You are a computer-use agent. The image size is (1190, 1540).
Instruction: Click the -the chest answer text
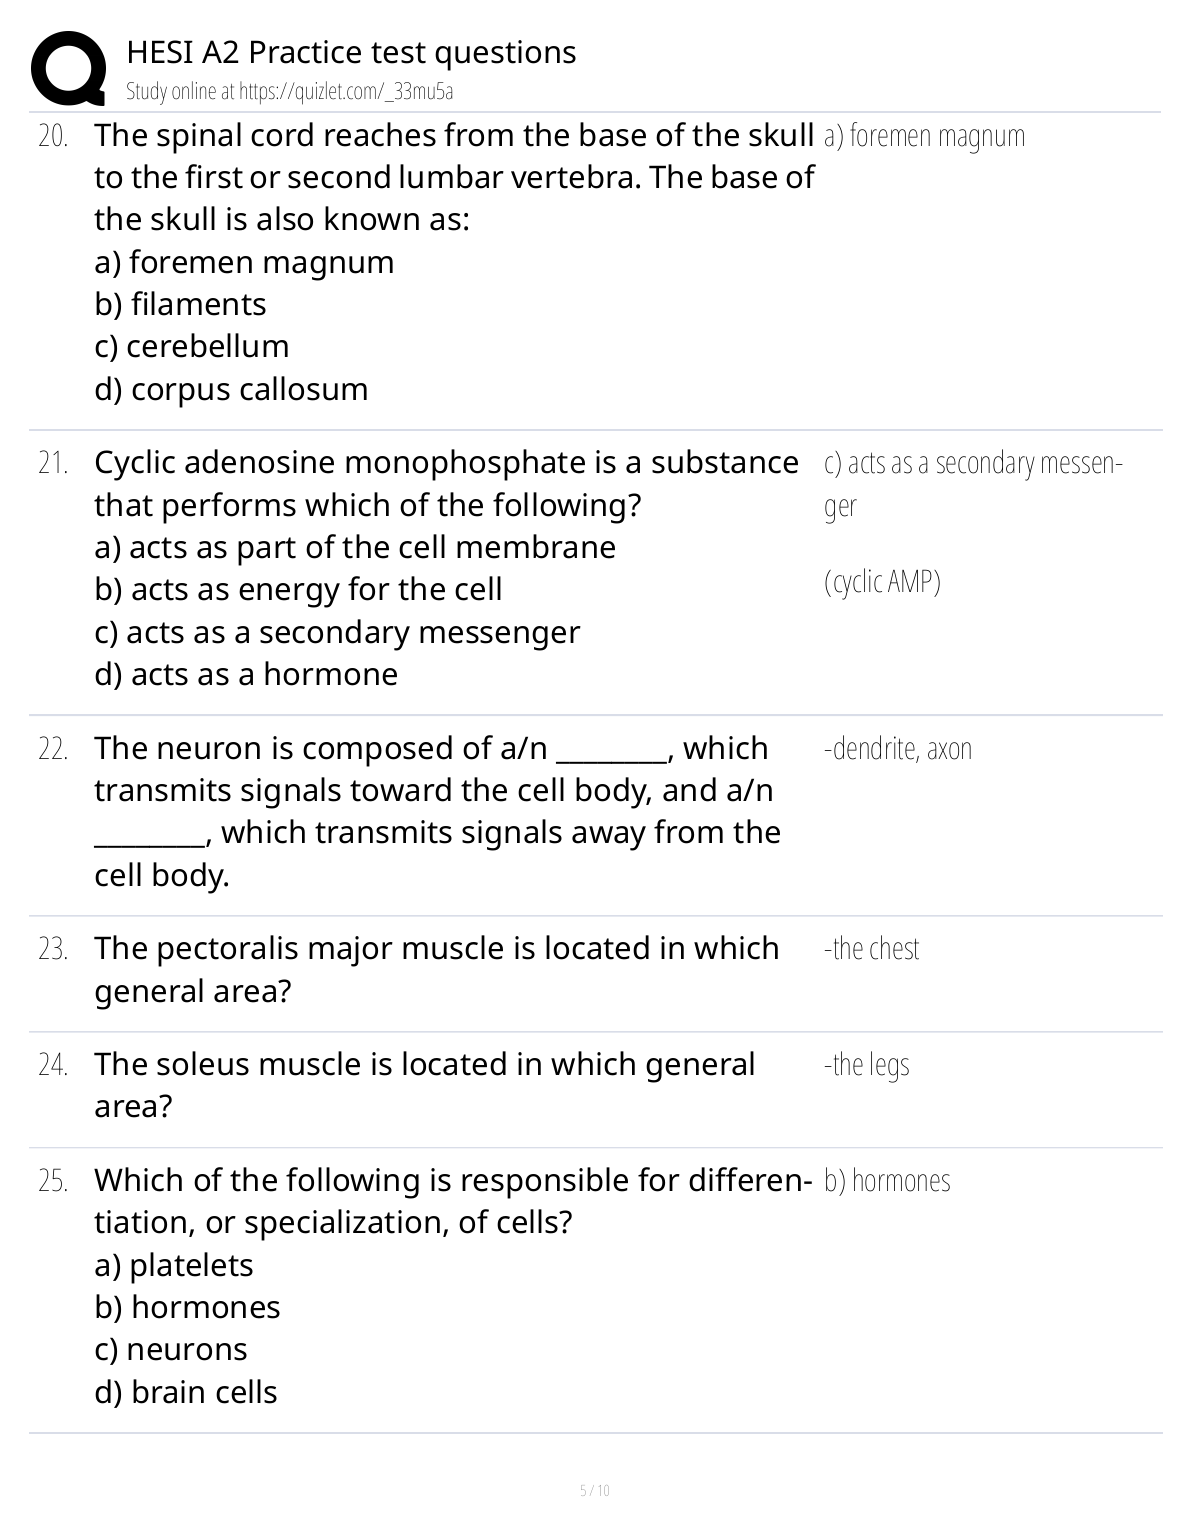tap(871, 948)
